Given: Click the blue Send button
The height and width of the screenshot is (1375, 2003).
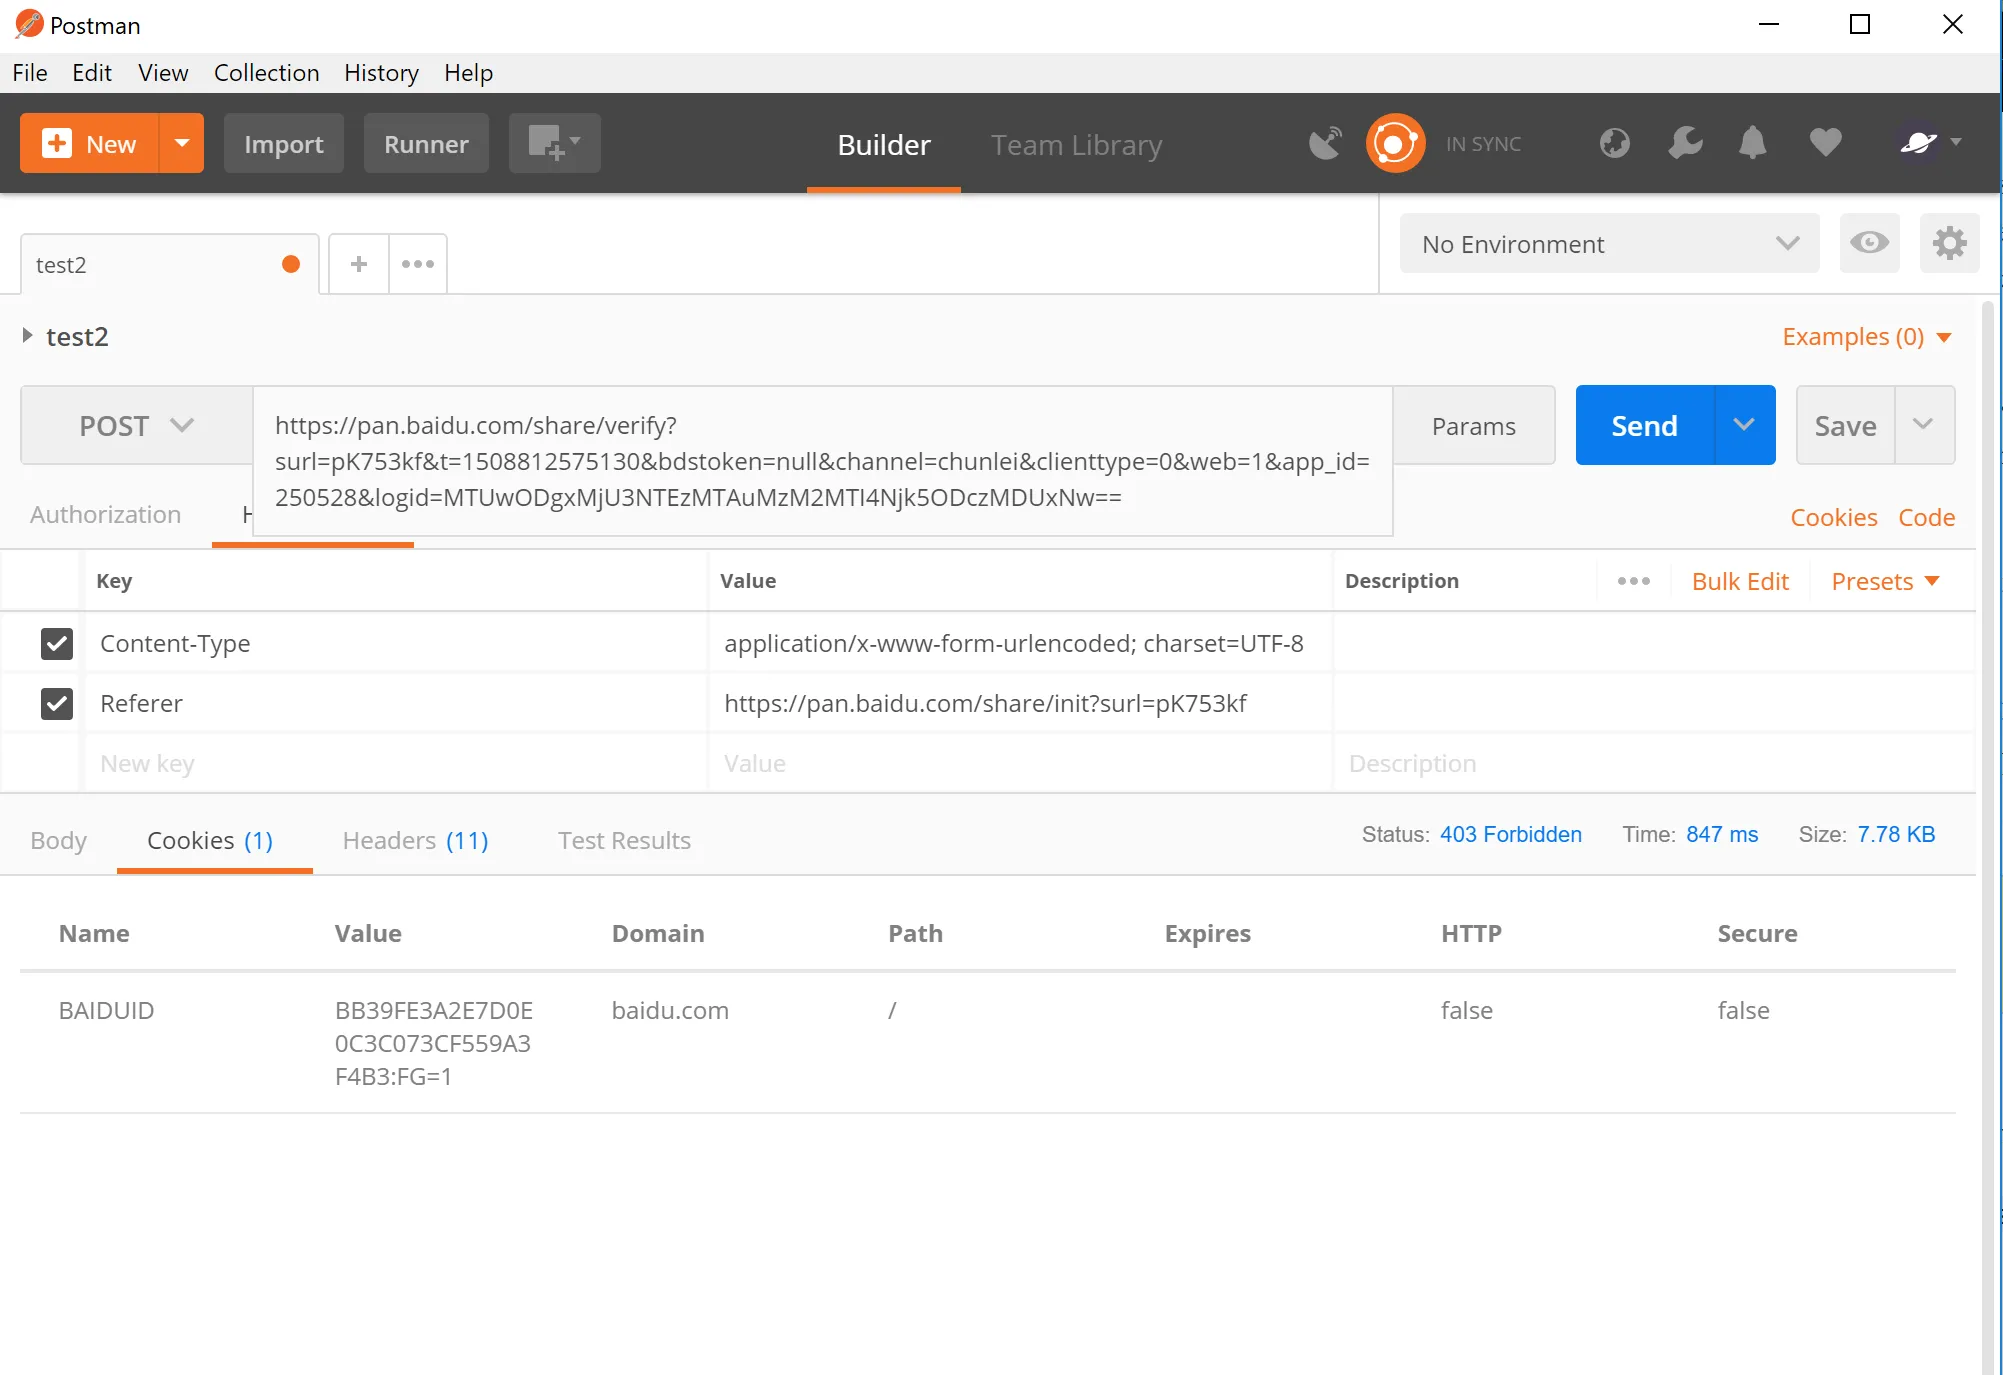Looking at the screenshot, I should 1644,426.
